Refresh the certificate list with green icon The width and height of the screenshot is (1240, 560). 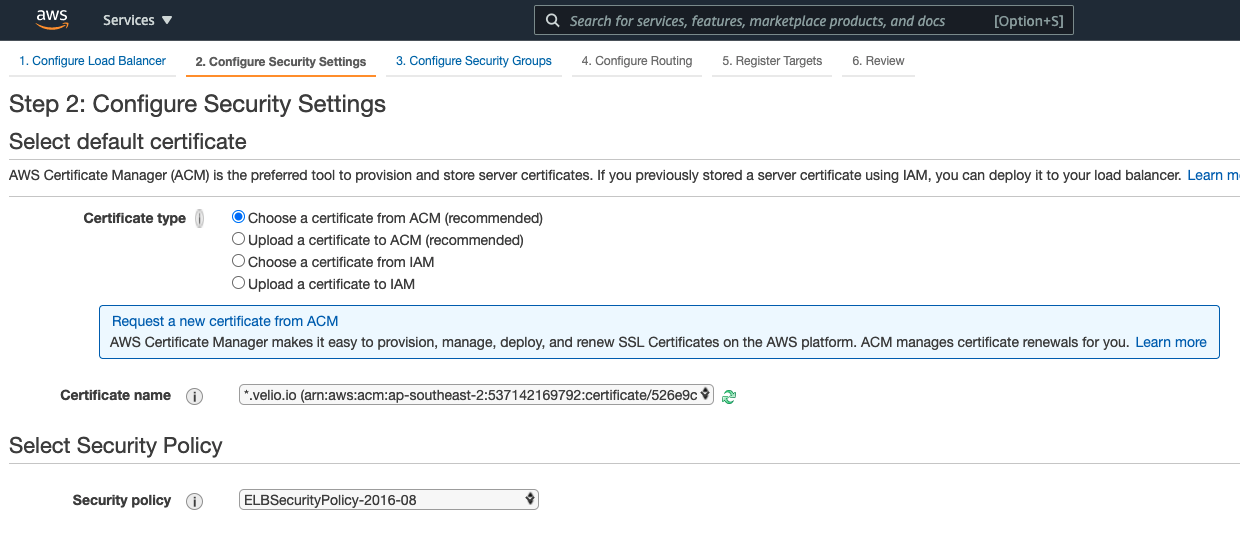pos(729,396)
